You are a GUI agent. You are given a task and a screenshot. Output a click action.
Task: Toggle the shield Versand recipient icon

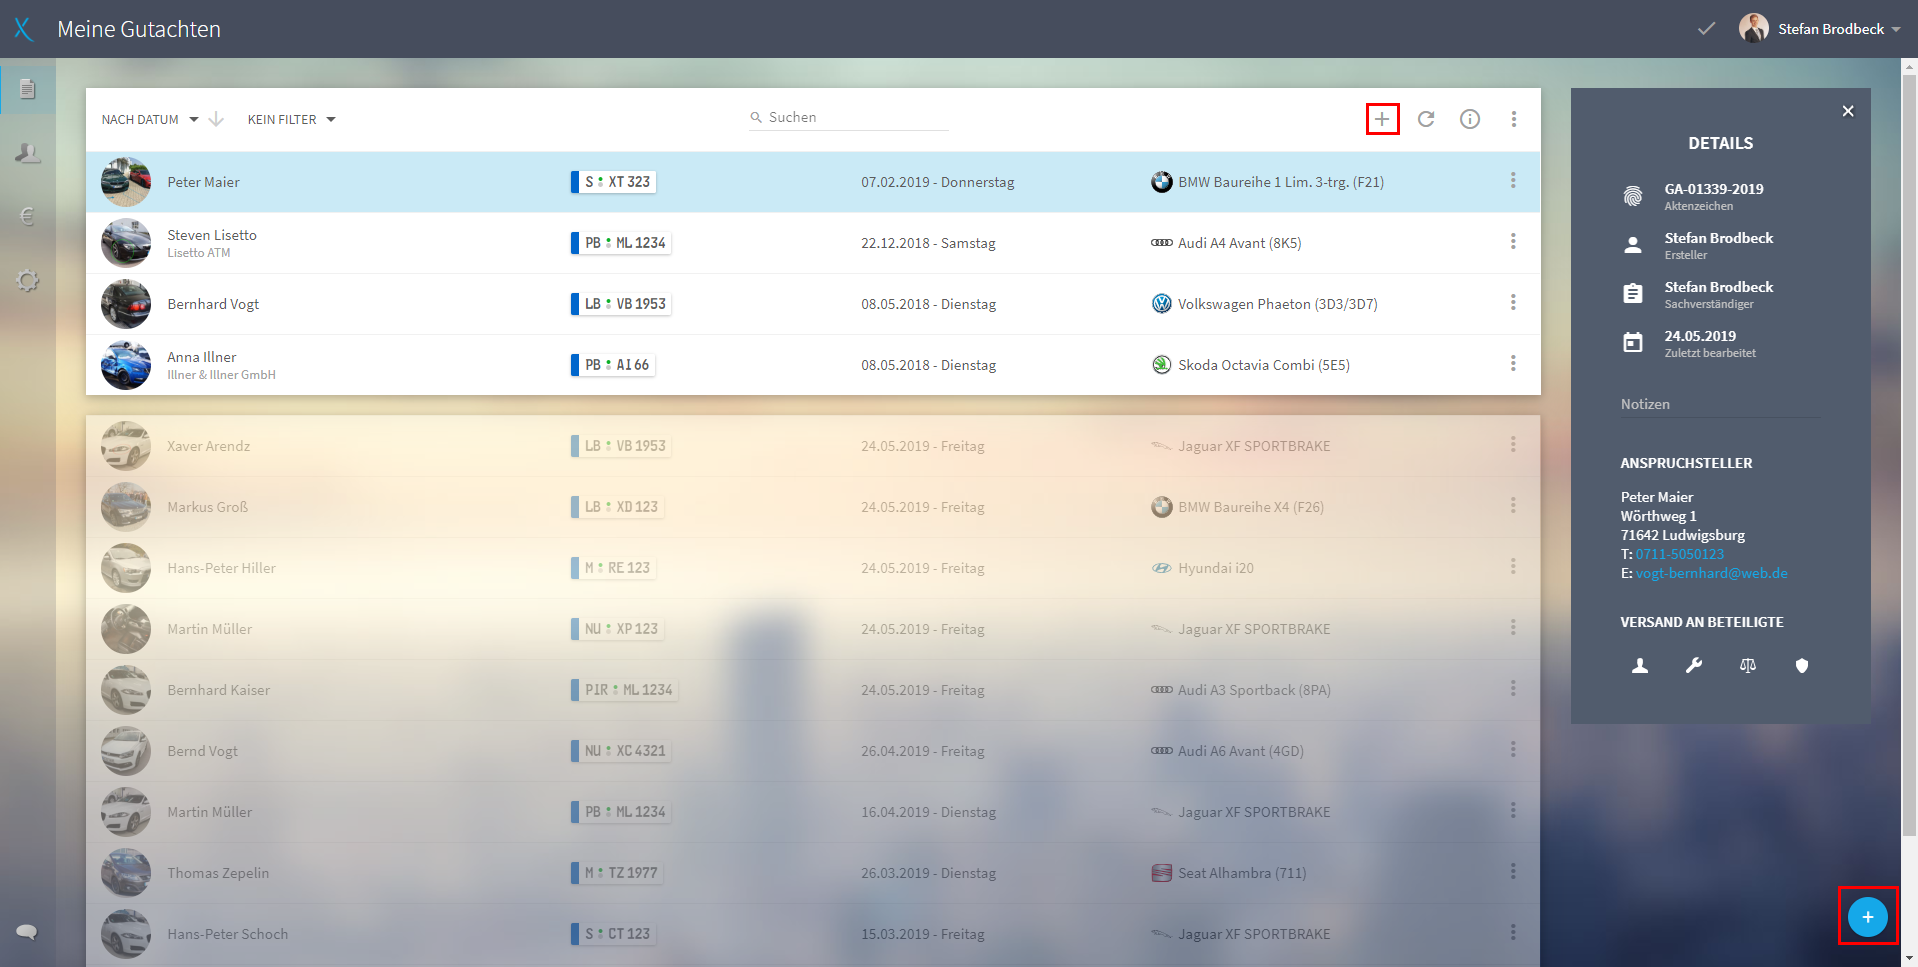pos(1802,665)
